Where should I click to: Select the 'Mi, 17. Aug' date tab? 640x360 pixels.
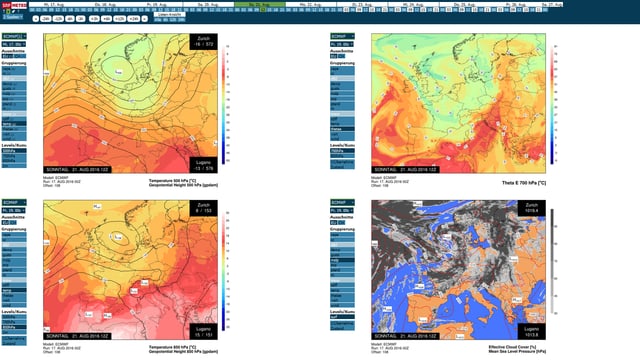click(55, 4)
